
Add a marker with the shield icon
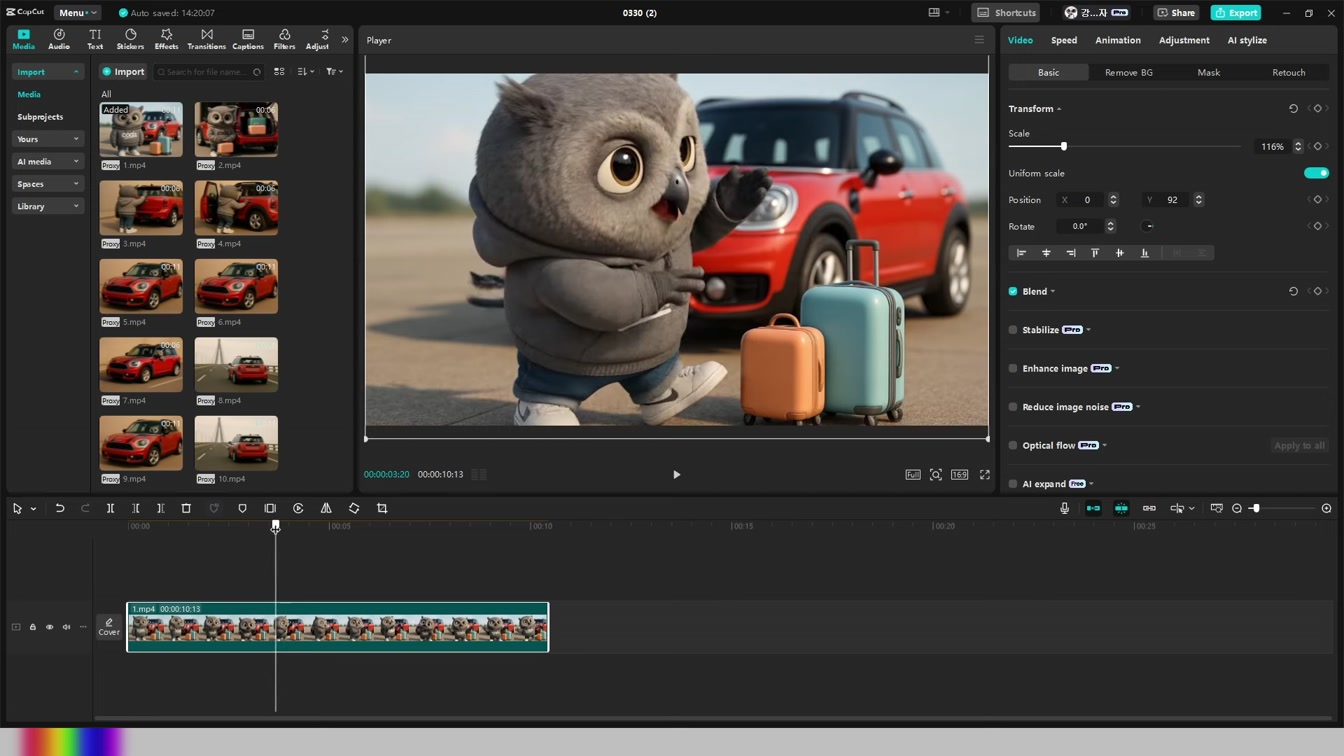coord(242,508)
